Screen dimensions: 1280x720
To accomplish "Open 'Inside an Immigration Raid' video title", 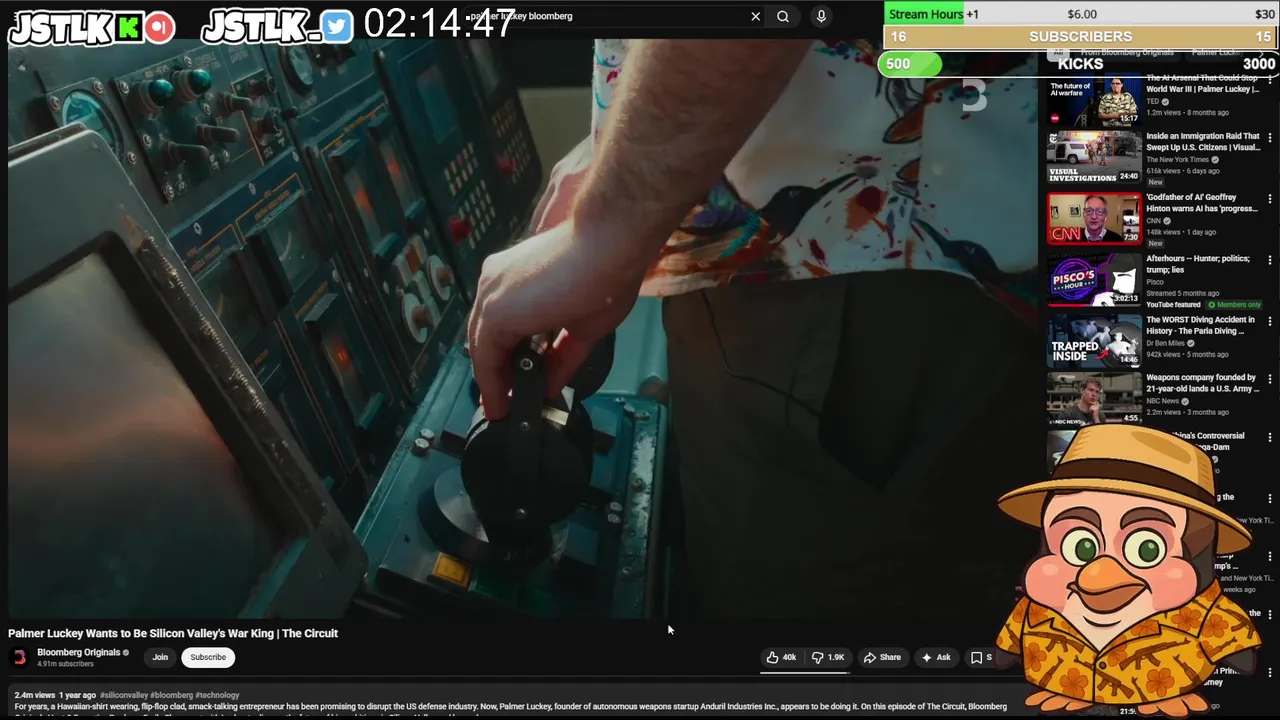I will [x=1203, y=142].
